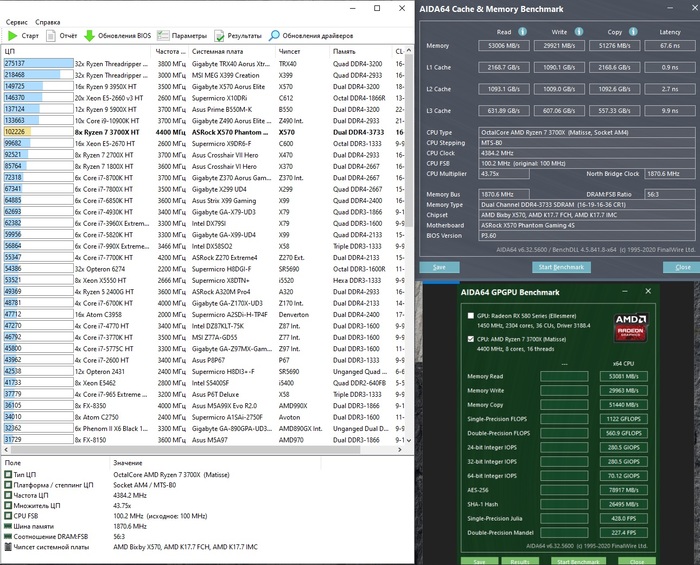Open the Параметры settings toolbar icon
The height and width of the screenshot is (565, 700).
point(163,36)
